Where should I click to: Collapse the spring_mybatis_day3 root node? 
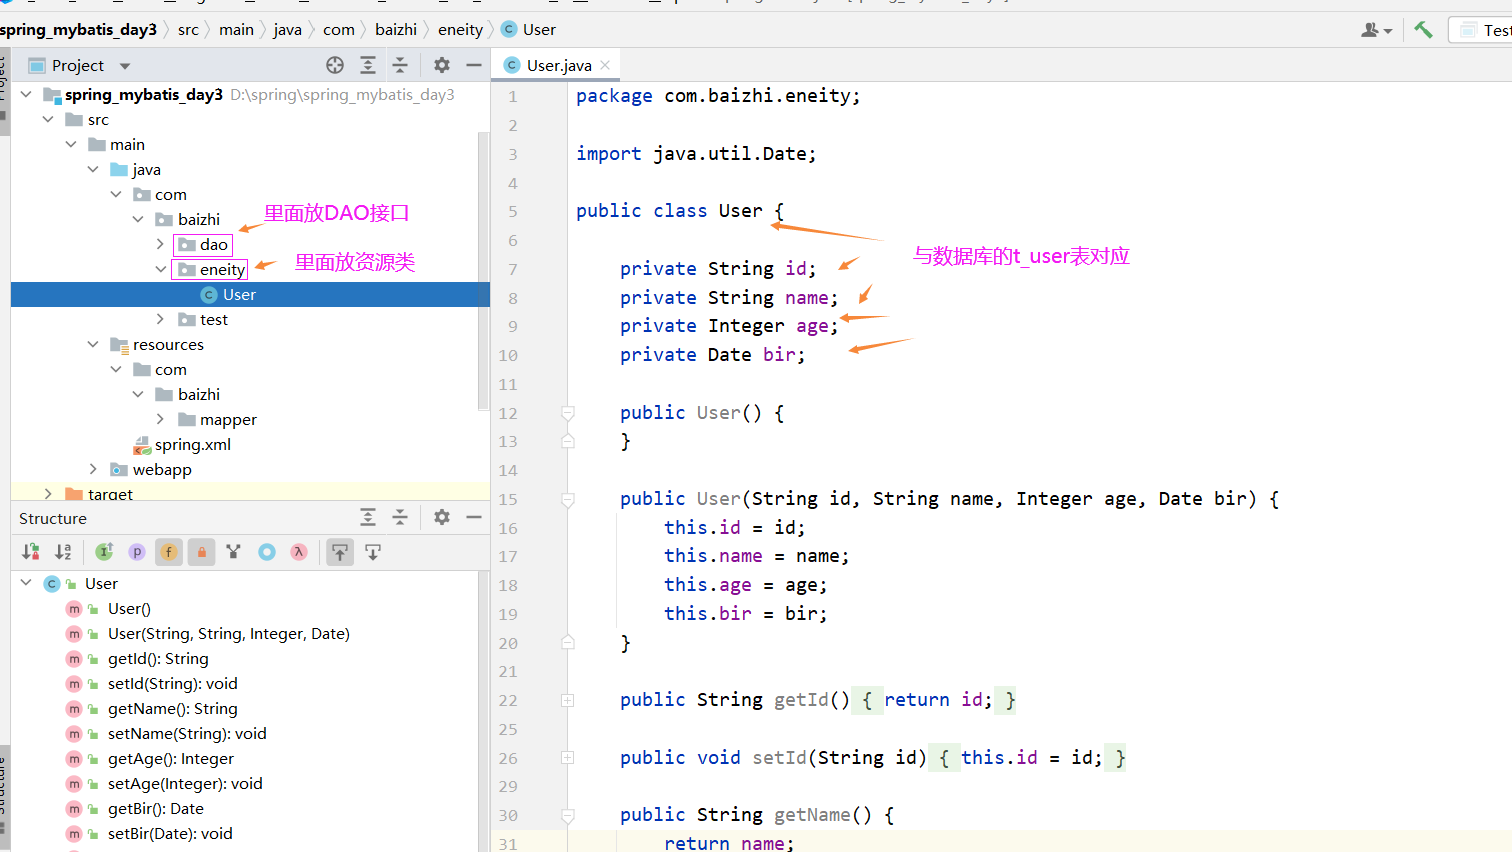pos(26,94)
